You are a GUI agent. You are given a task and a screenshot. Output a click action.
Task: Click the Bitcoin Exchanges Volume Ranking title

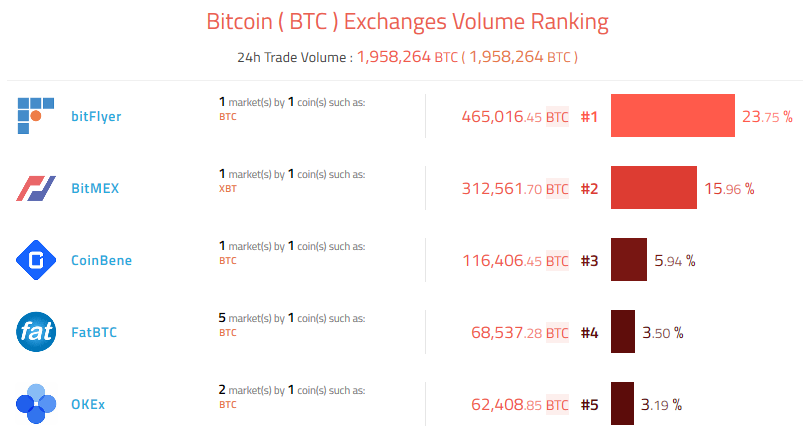point(406,21)
